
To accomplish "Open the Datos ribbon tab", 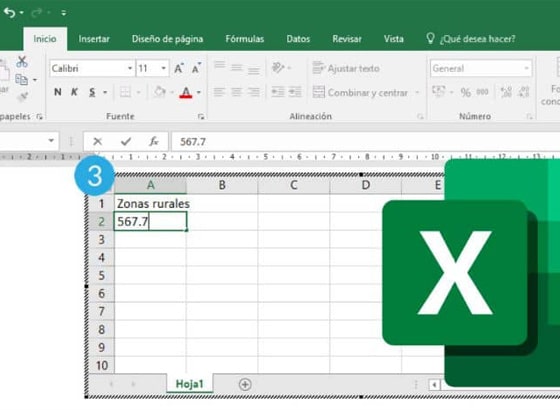I will click(x=298, y=39).
